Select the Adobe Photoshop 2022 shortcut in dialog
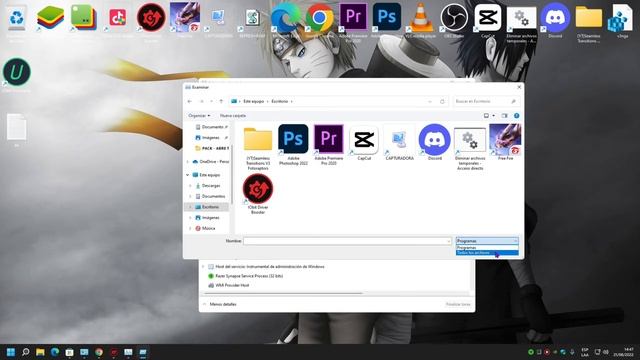The height and width of the screenshot is (360, 640). (x=293, y=145)
